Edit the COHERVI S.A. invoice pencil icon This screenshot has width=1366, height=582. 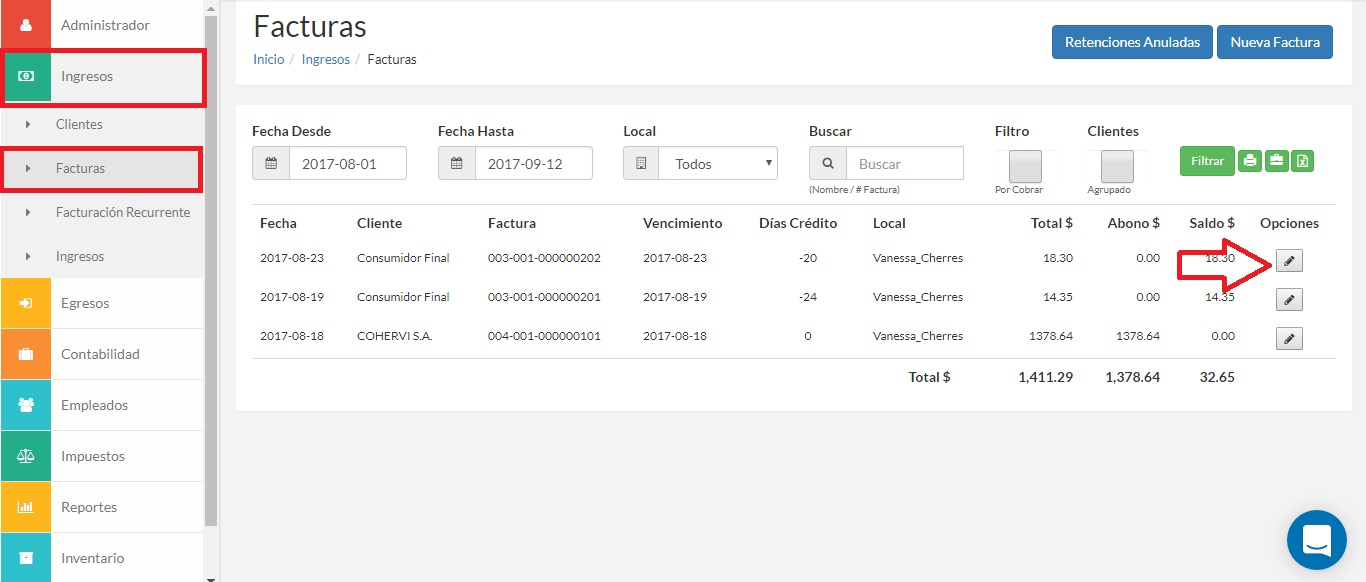click(1290, 339)
